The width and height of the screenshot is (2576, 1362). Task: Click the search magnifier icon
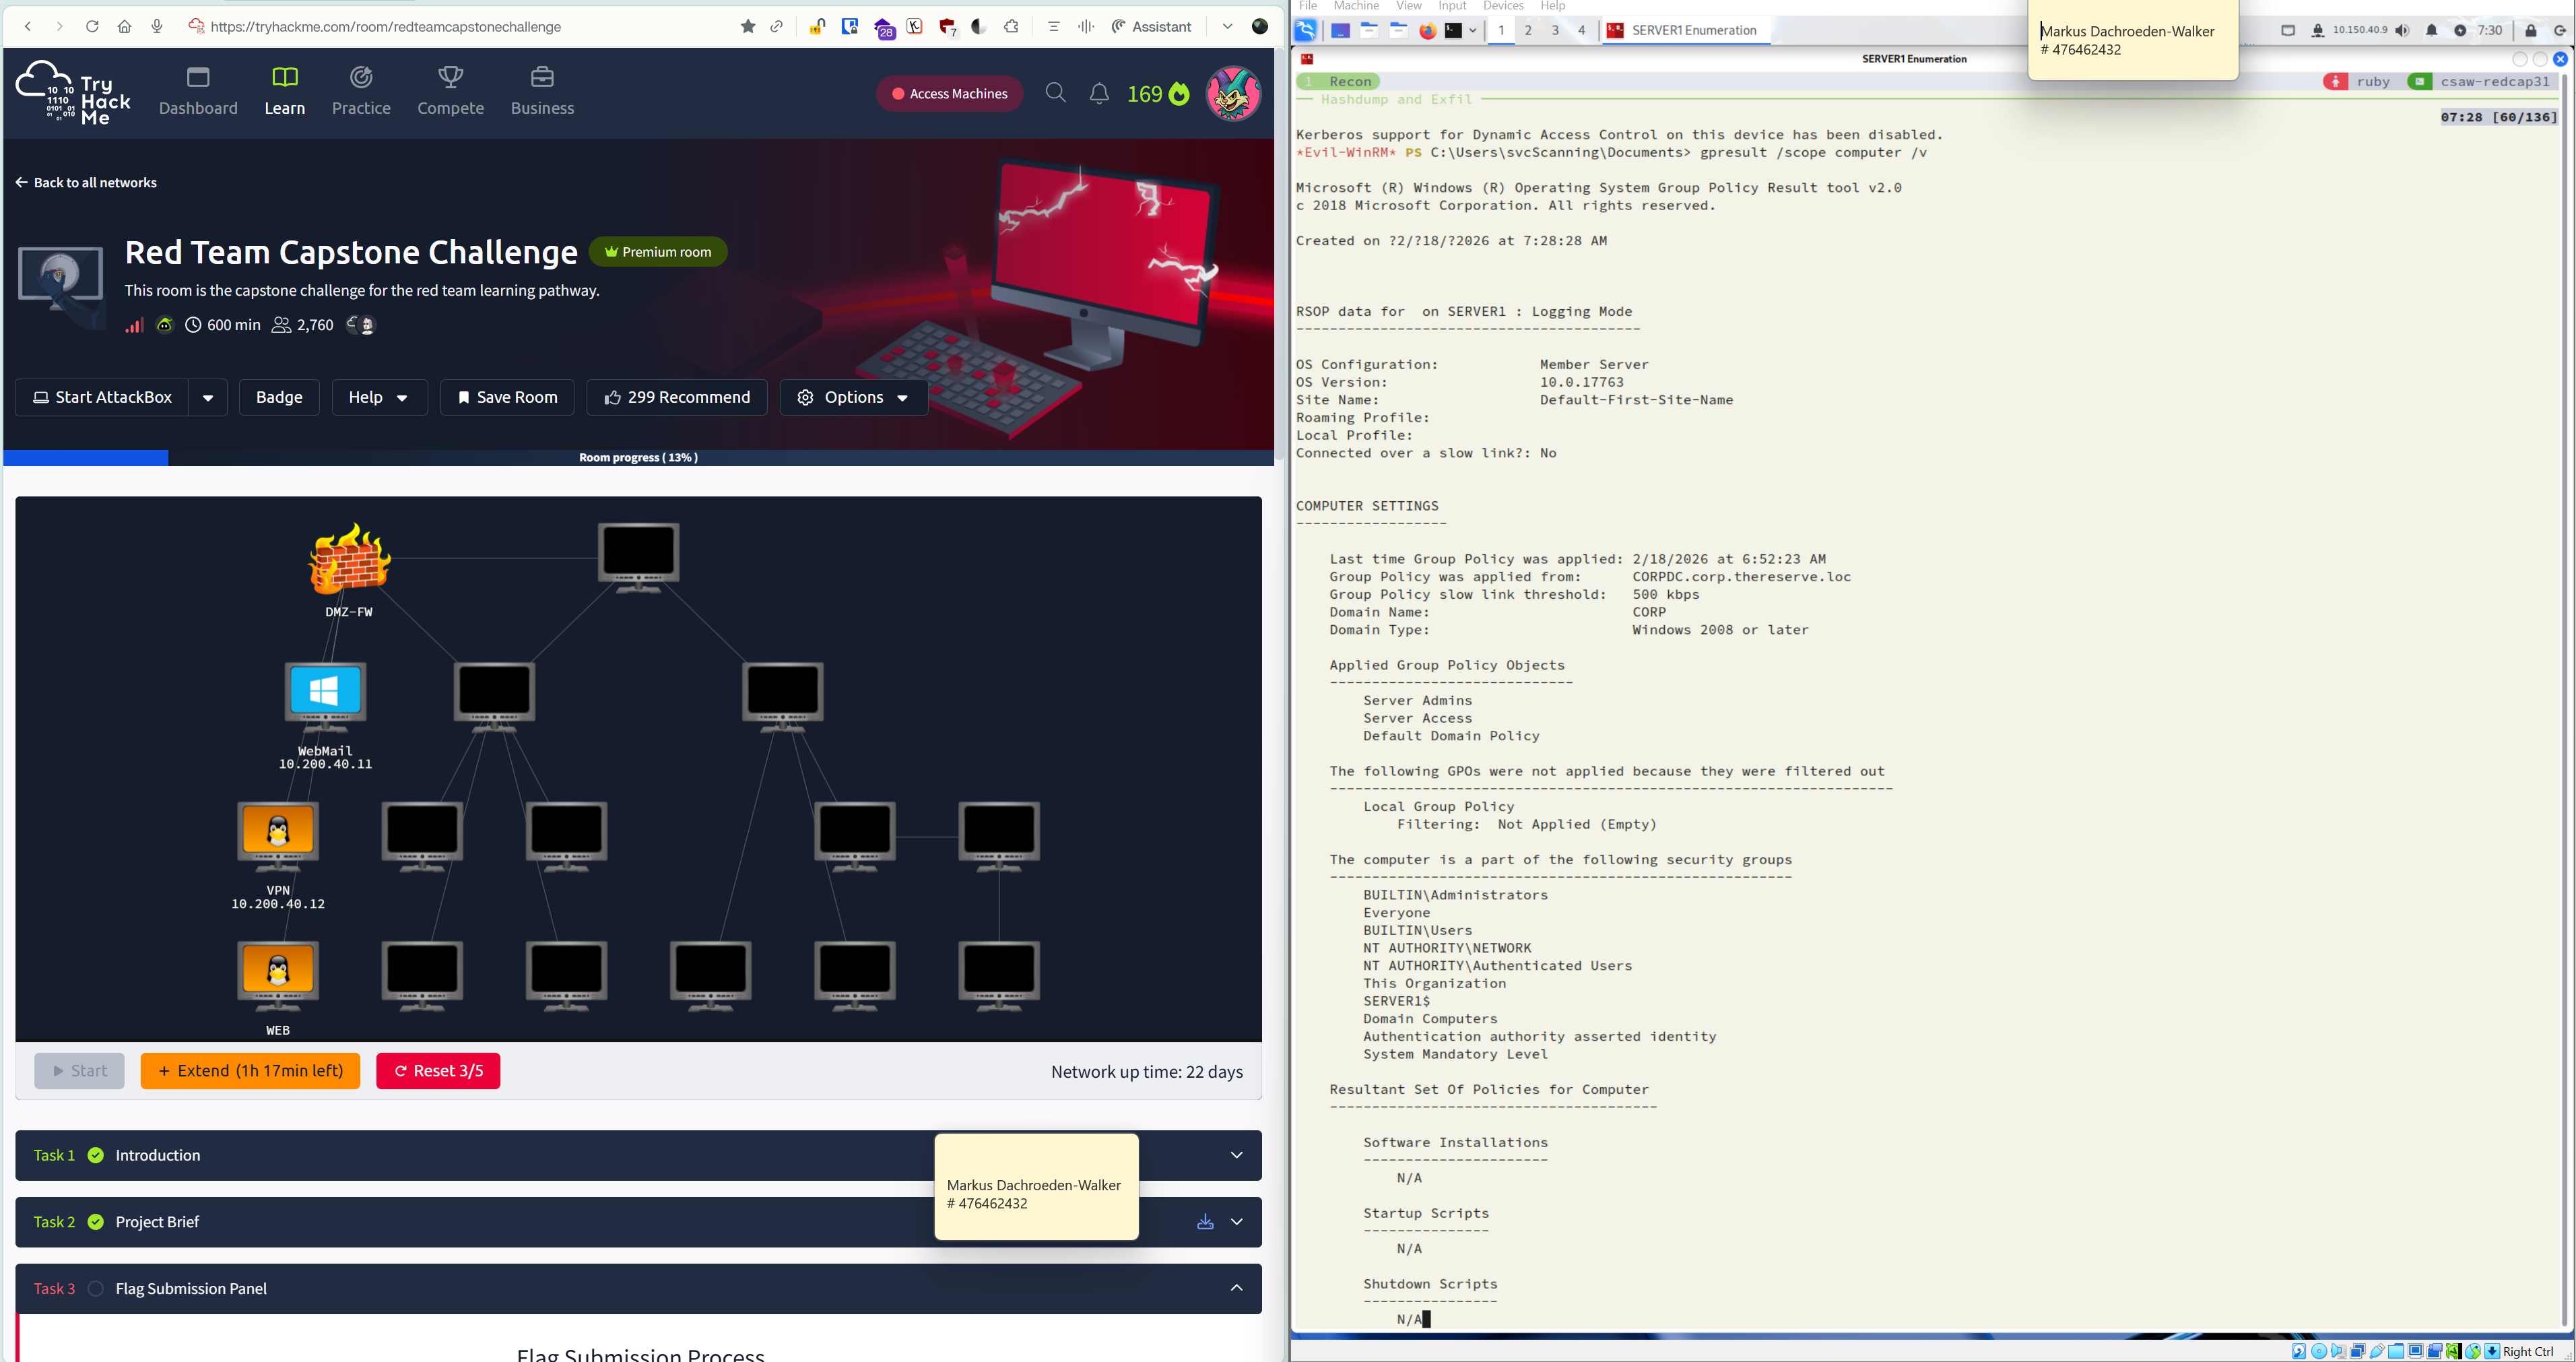coord(1055,93)
